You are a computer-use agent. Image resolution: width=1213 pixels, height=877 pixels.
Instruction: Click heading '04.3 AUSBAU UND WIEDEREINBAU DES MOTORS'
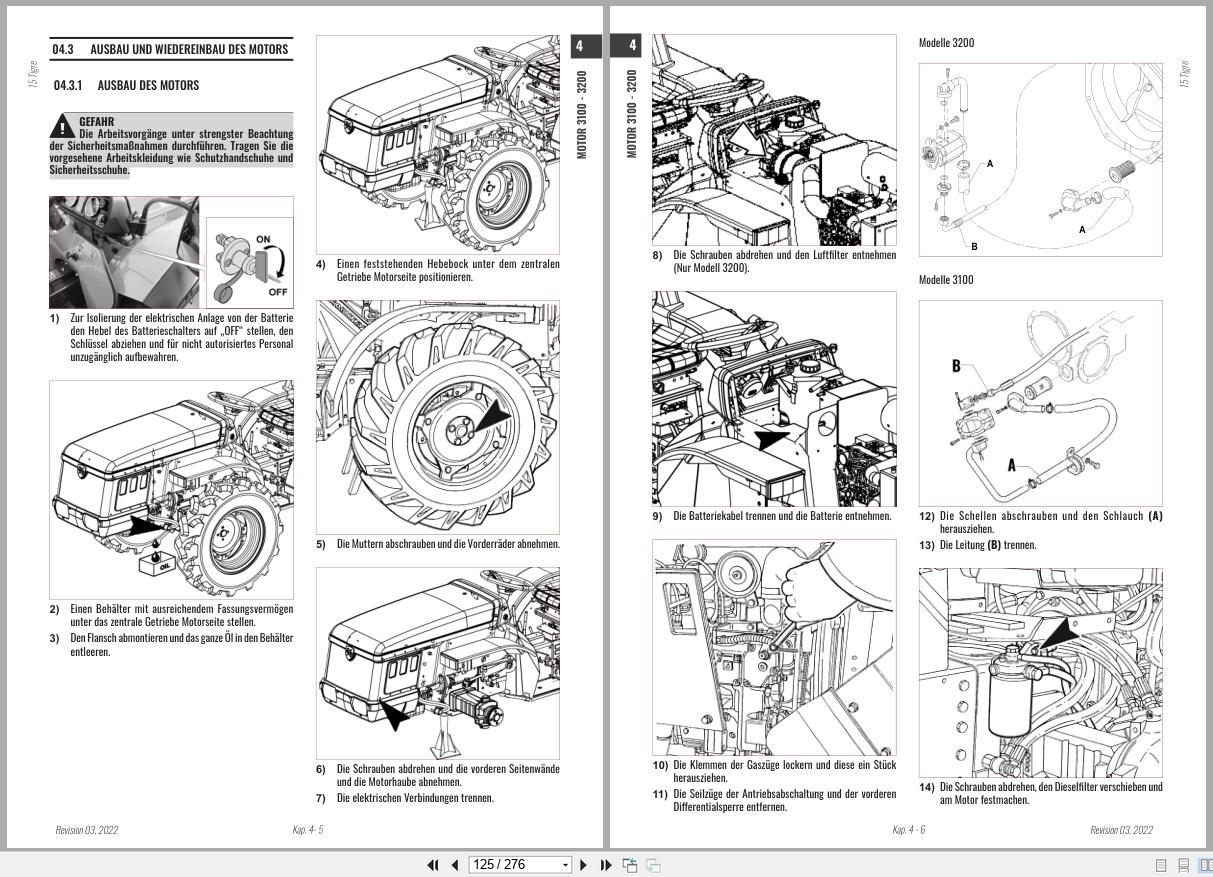[171, 49]
